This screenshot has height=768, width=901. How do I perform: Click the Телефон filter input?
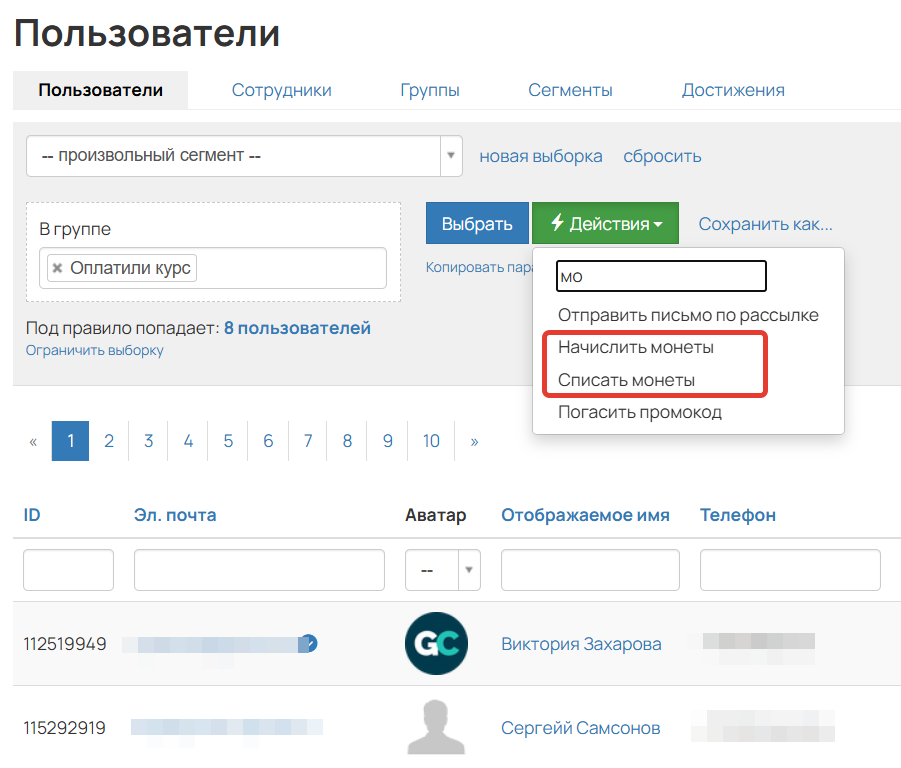pyautogui.click(x=790, y=570)
